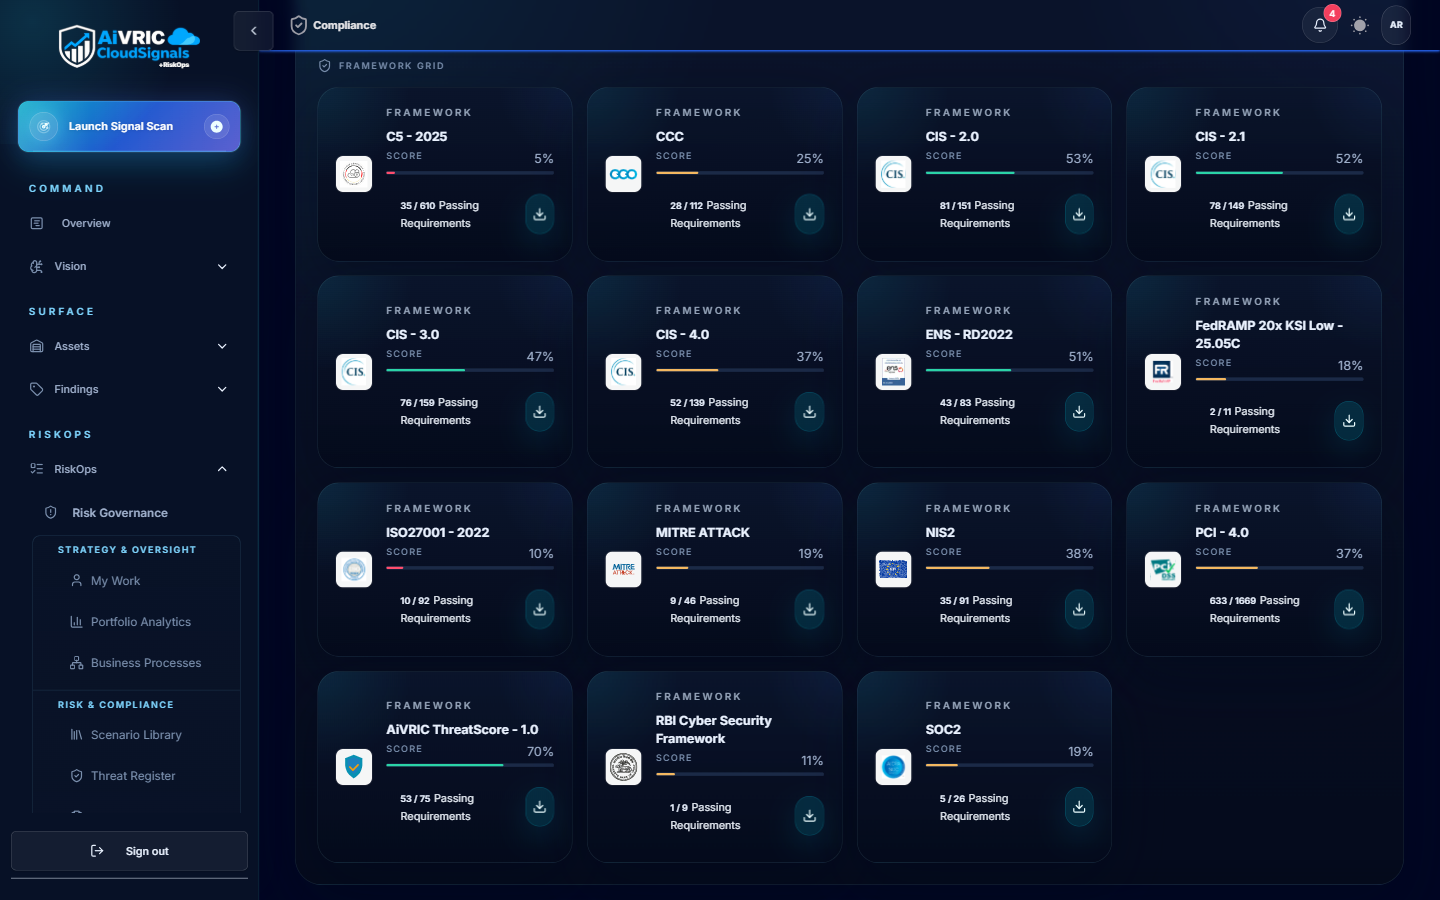Open the Threat Register
The width and height of the screenshot is (1440, 900).
tap(132, 776)
